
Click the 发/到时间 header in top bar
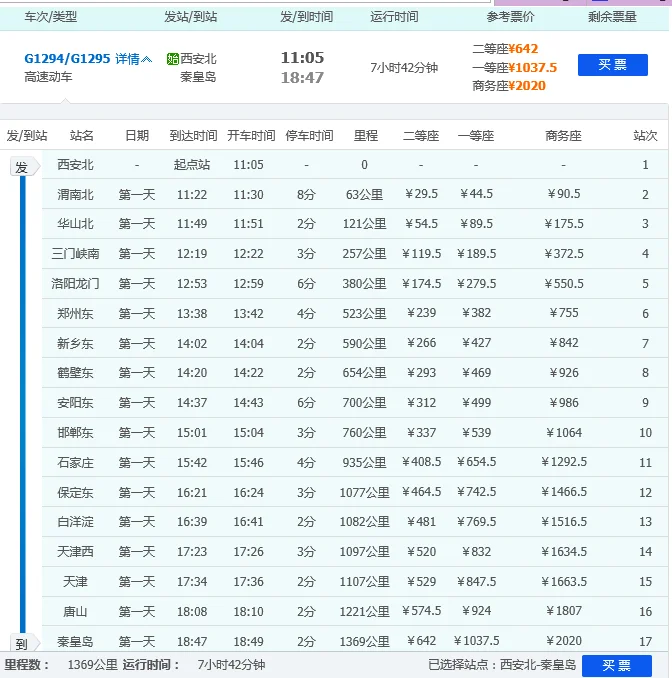306,17
